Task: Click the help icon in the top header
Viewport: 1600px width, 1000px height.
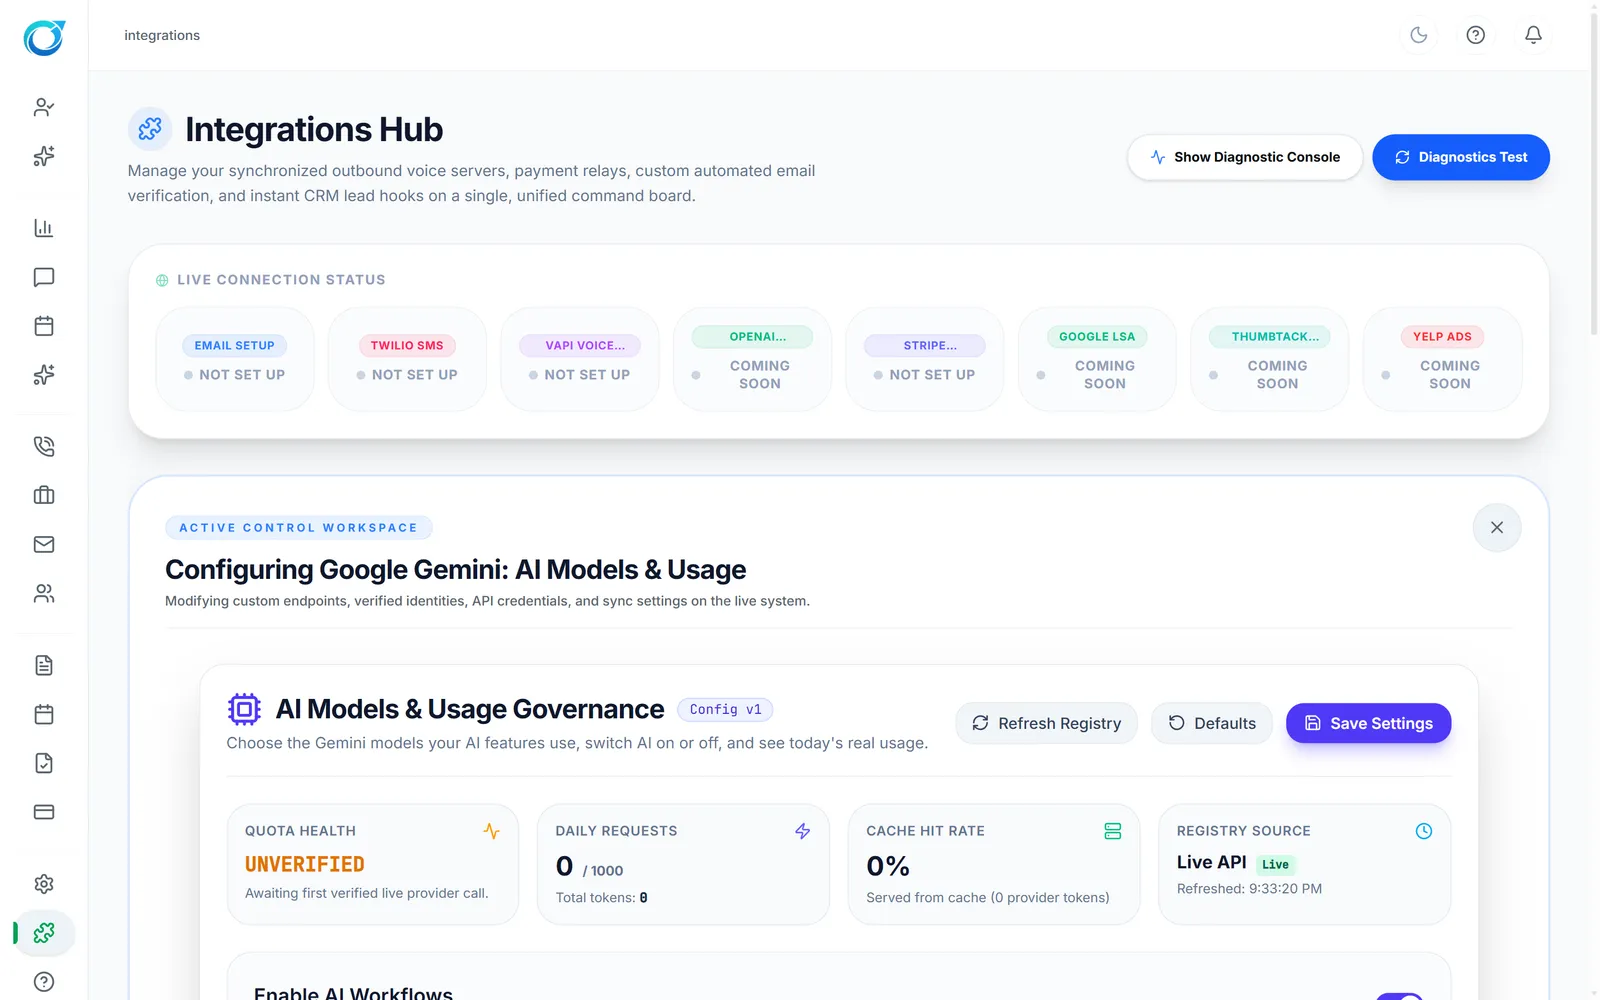Action: coord(1476,35)
